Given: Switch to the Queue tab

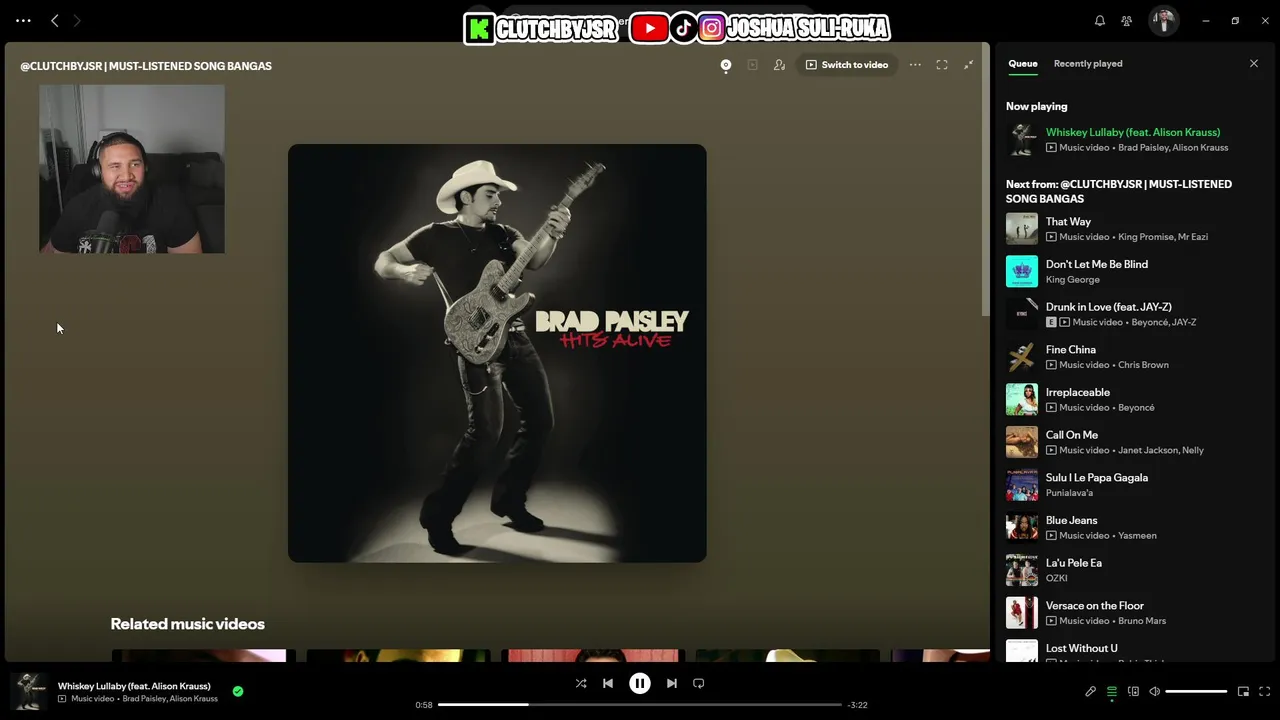Looking at the screenshot, I should (1022, 64).
